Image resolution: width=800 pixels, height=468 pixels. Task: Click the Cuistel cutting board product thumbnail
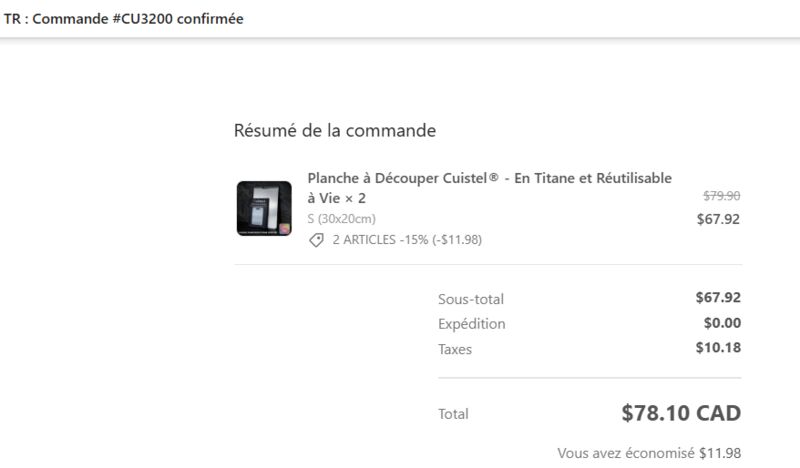tap(264, 208)
